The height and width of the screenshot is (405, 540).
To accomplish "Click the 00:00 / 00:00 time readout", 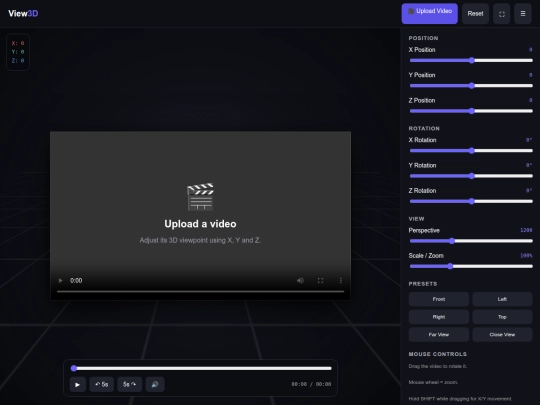I will (x=311, y=384).
